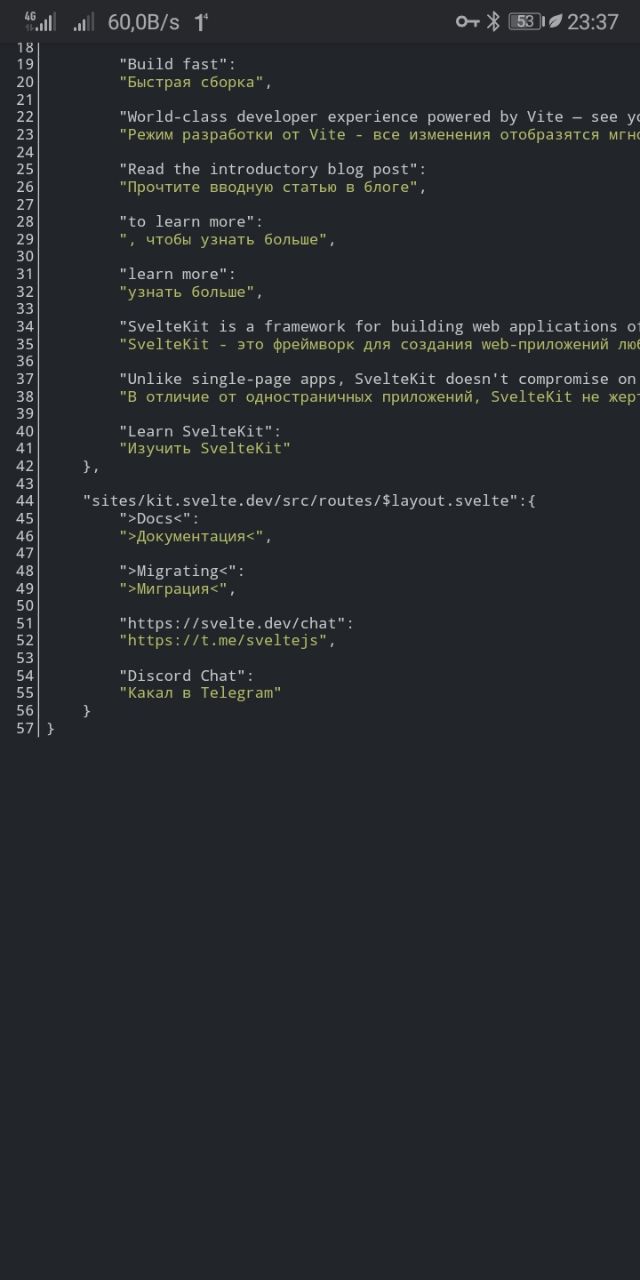Click line number 44 in the gutter

25,501
